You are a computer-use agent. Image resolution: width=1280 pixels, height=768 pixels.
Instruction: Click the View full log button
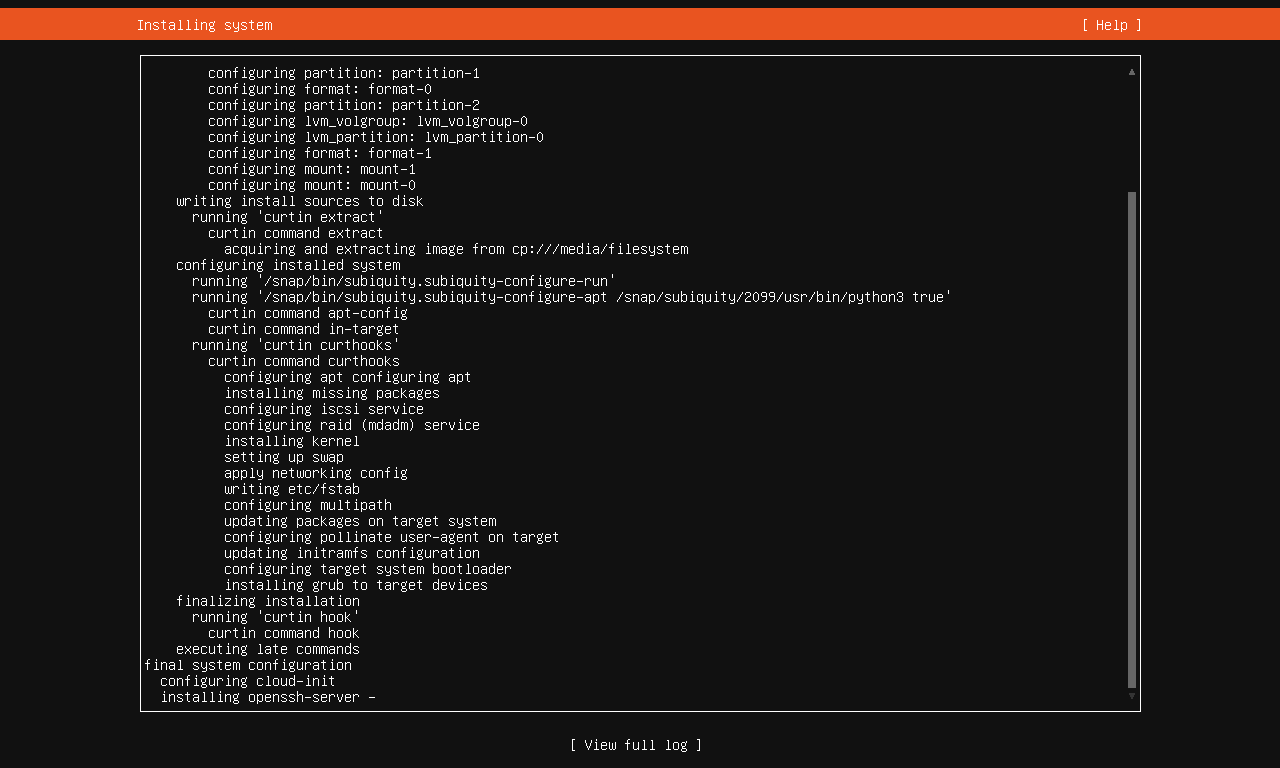636,745
